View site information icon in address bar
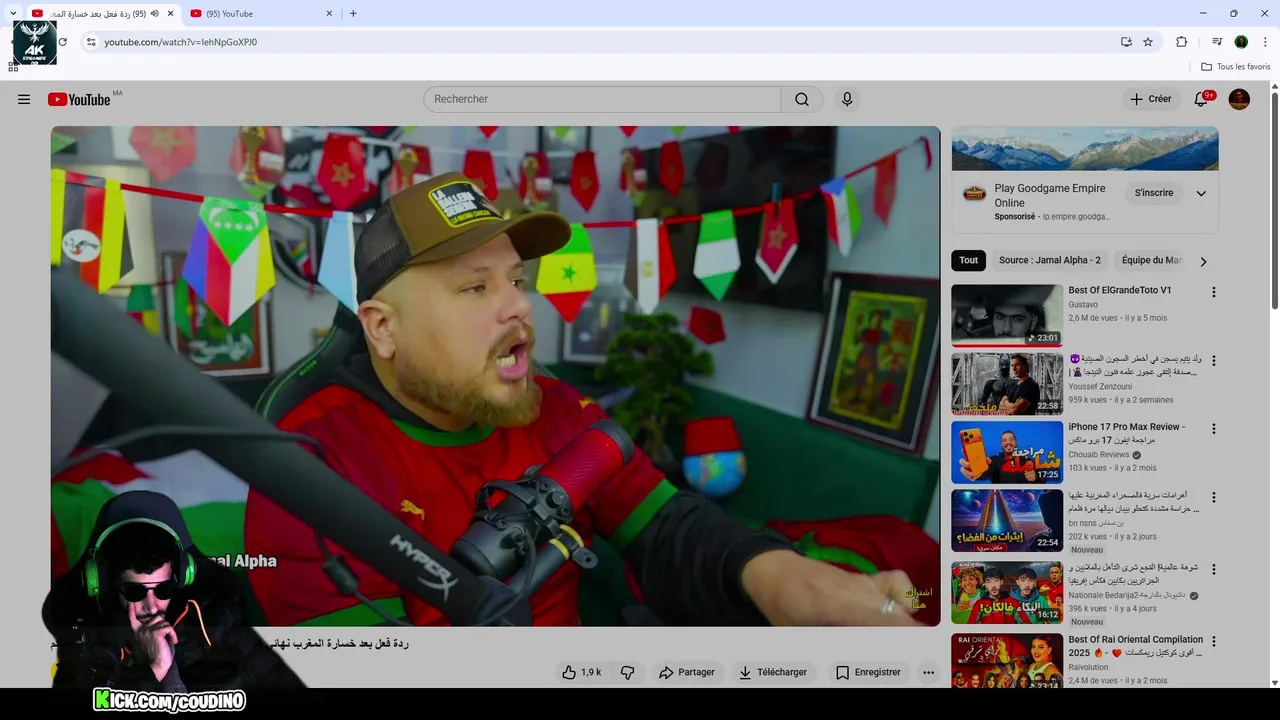The height and width of the screenshot is (720, 1280). pyautogui.click(x=91, y=42)
